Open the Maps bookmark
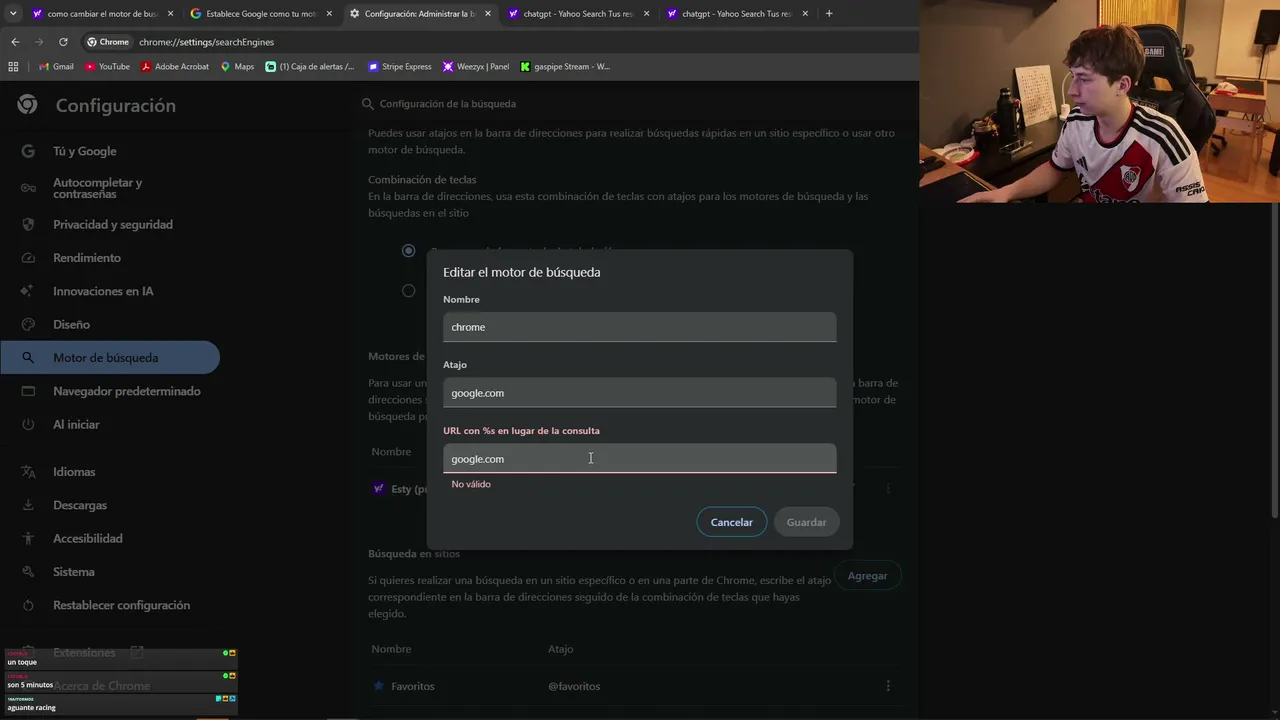The height and width of the screenshot is (720, 1280). point(237,67)
